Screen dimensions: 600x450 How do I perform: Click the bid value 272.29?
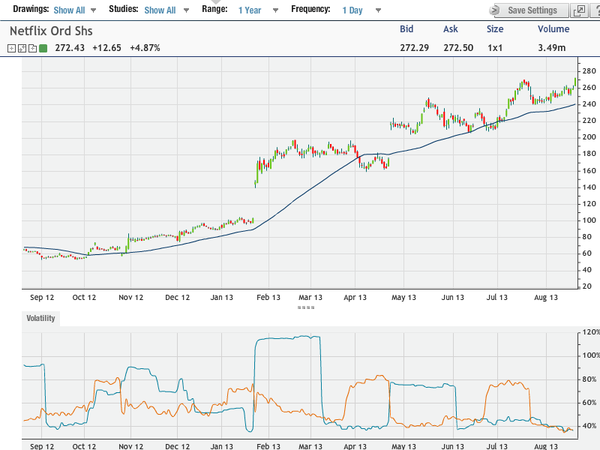coord(414,48)
